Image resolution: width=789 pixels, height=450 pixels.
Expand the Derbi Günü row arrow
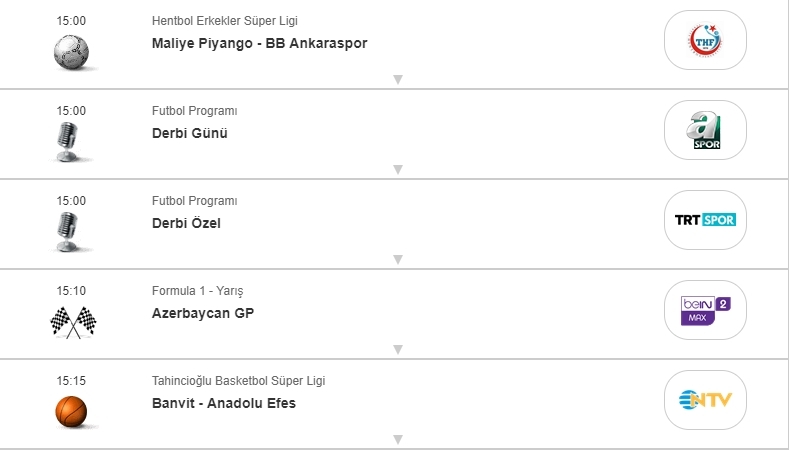coord(397,169)
